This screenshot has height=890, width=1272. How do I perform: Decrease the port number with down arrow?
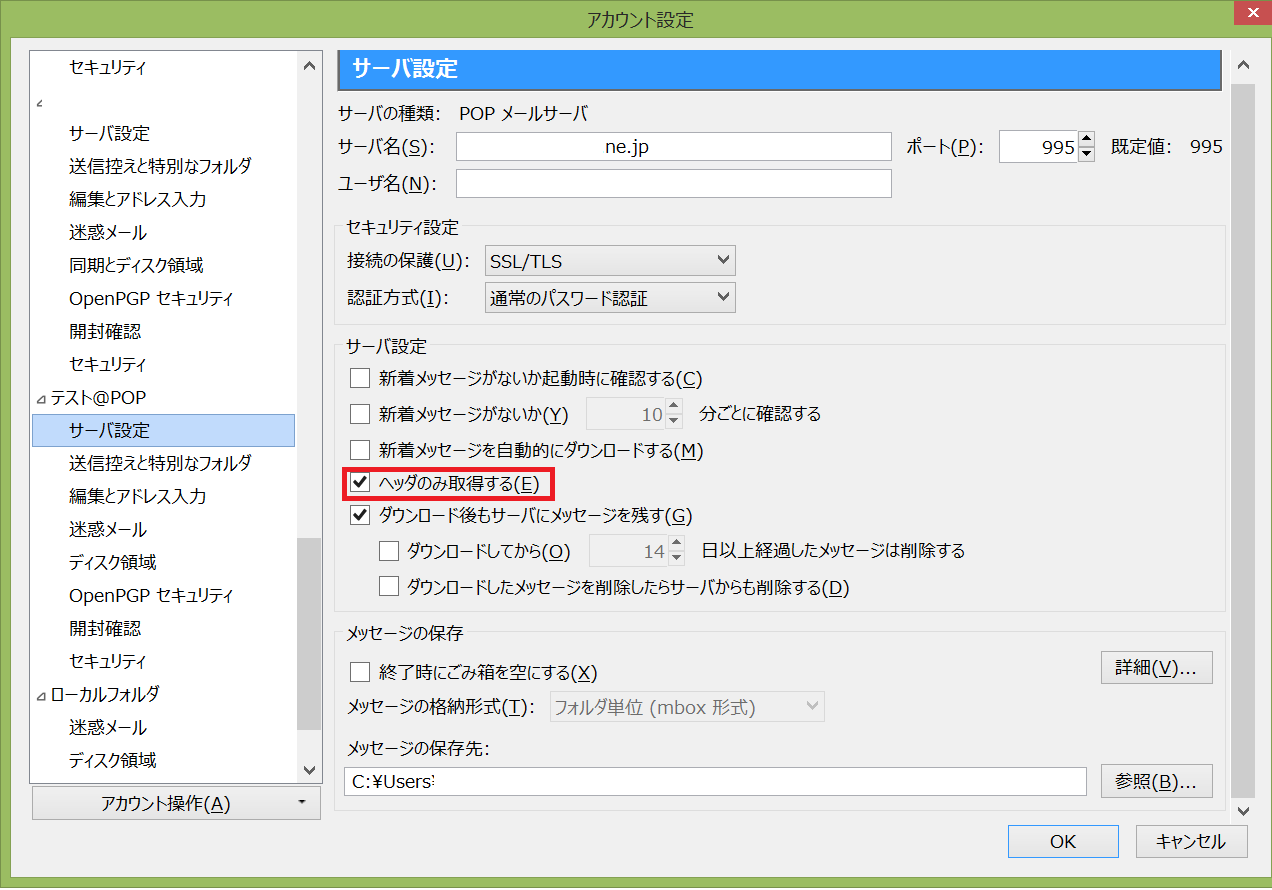(x=1087, y=154)
